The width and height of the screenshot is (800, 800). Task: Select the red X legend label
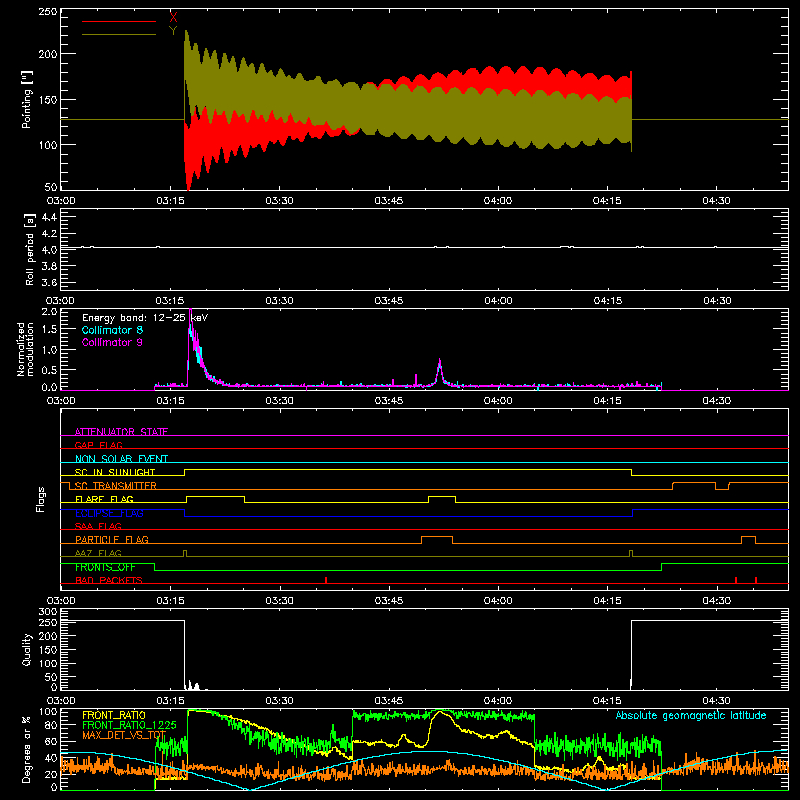pos(173,18)
